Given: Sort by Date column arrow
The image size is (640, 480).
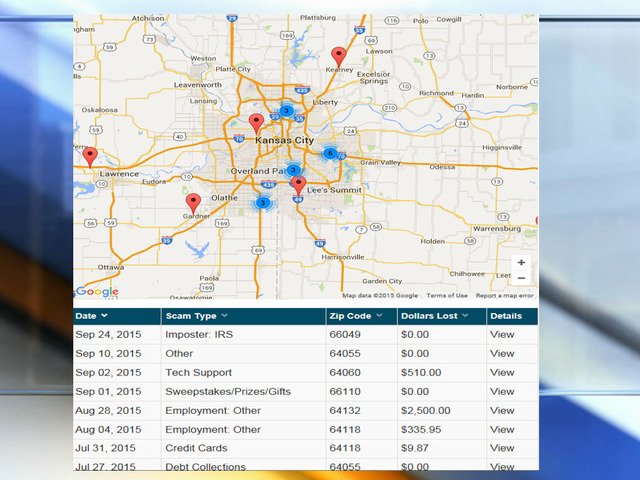Looking at the screenshot, I should (x=104, y=316).
